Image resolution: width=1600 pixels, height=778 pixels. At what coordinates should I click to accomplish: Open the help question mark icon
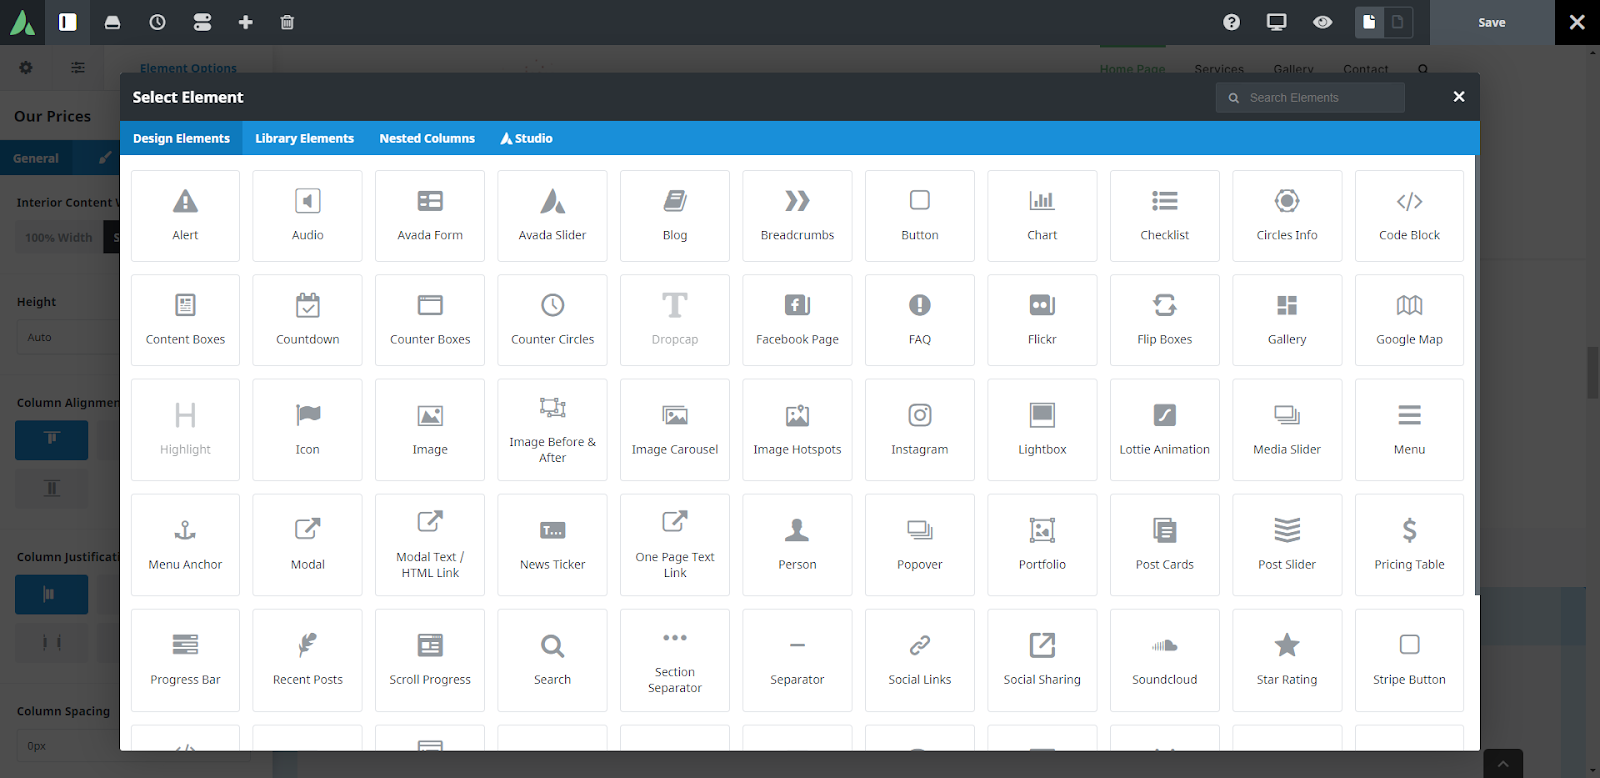tap(1231, 22)
